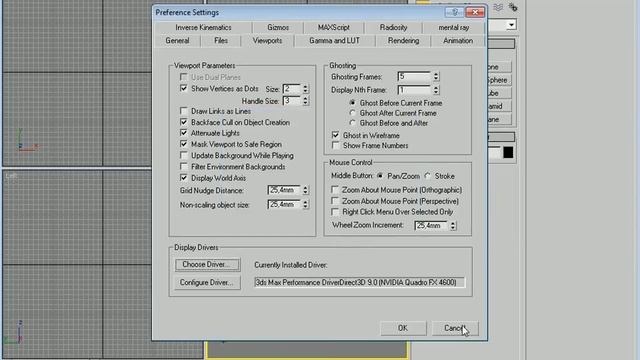Click the help question mark button
Screen dimensions: 640x360
pyautogui.click(x=454, y=12)
